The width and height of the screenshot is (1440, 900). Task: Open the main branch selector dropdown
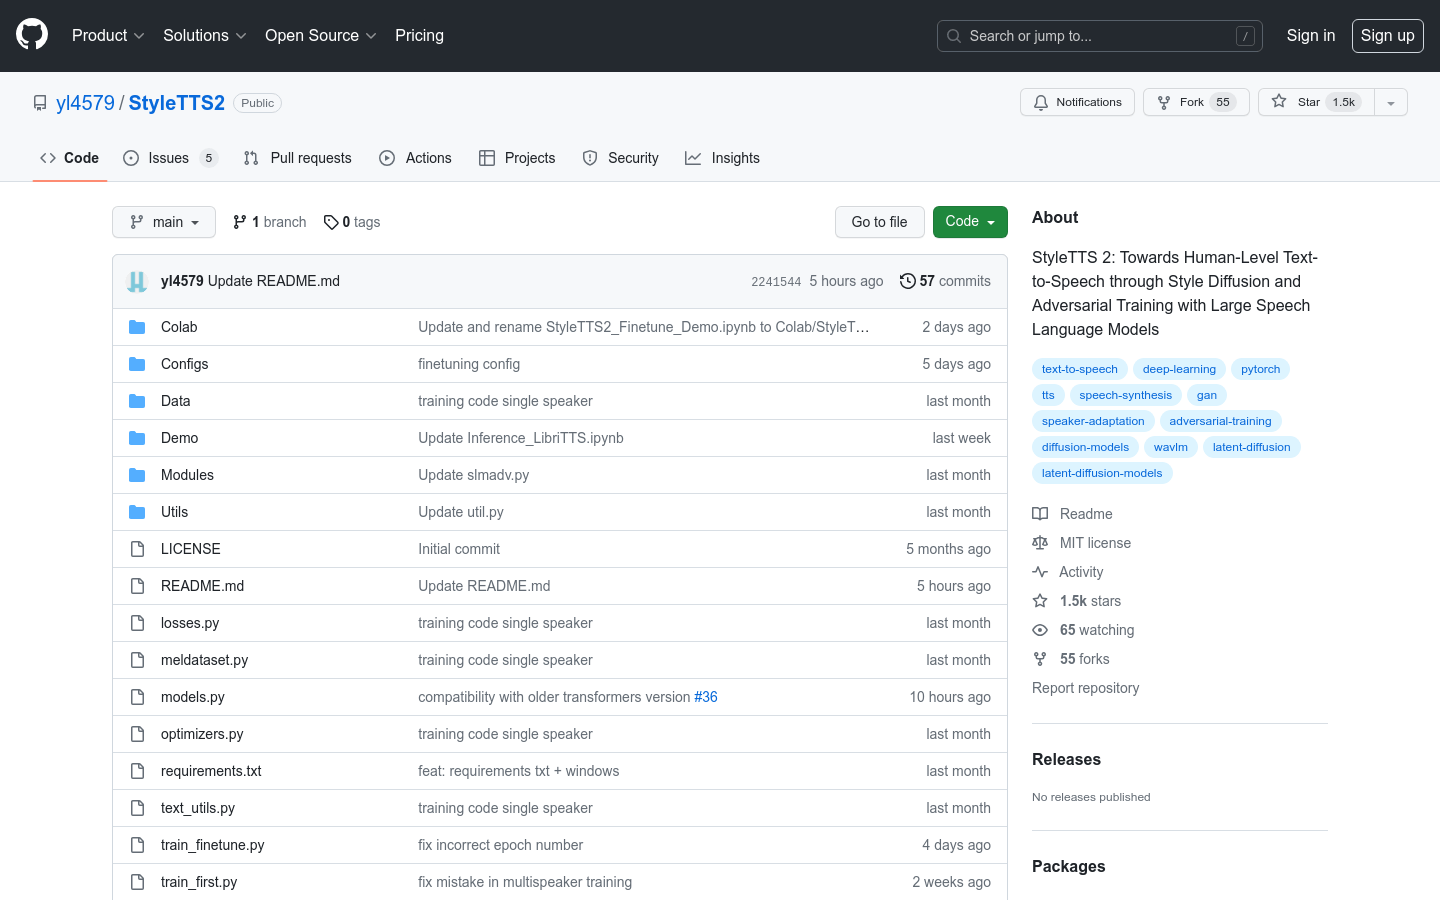[x=164, y=222]
